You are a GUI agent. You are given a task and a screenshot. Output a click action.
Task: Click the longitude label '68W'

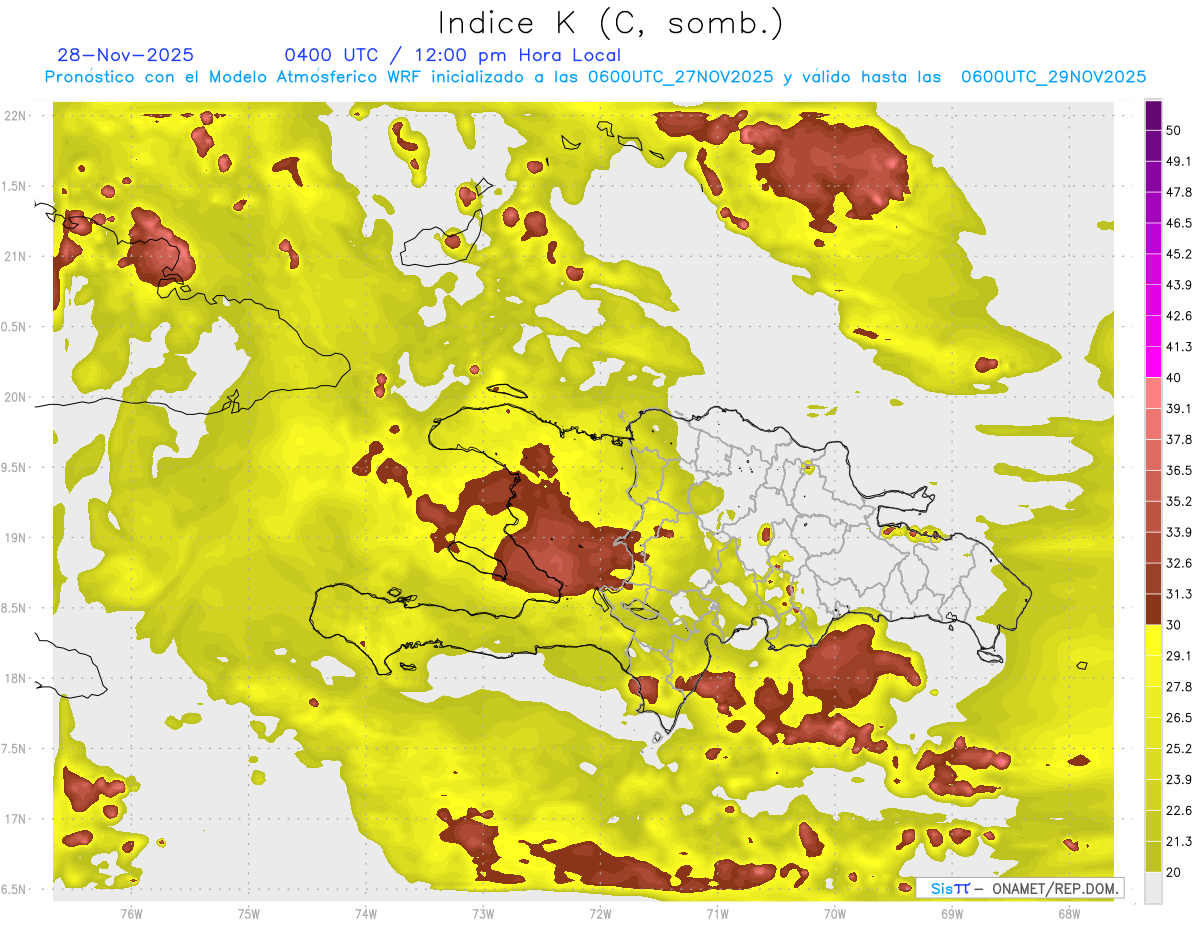[1068, 914]
